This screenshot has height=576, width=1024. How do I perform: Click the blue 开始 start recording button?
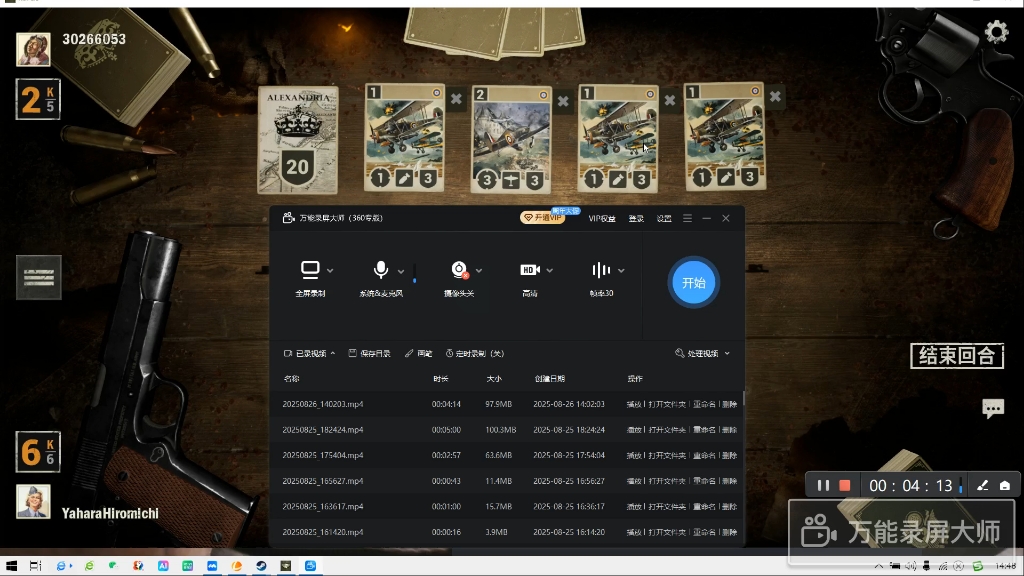694,283
